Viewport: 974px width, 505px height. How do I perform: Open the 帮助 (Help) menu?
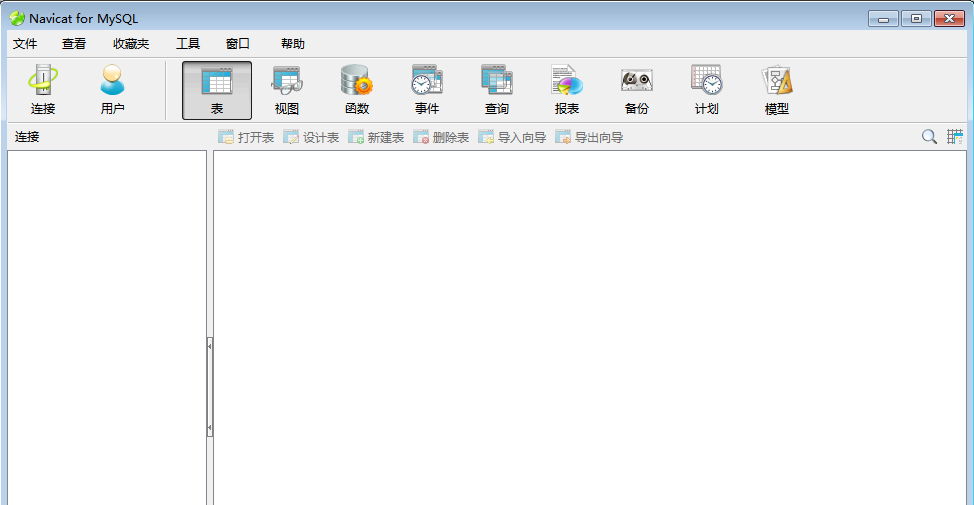293,44
